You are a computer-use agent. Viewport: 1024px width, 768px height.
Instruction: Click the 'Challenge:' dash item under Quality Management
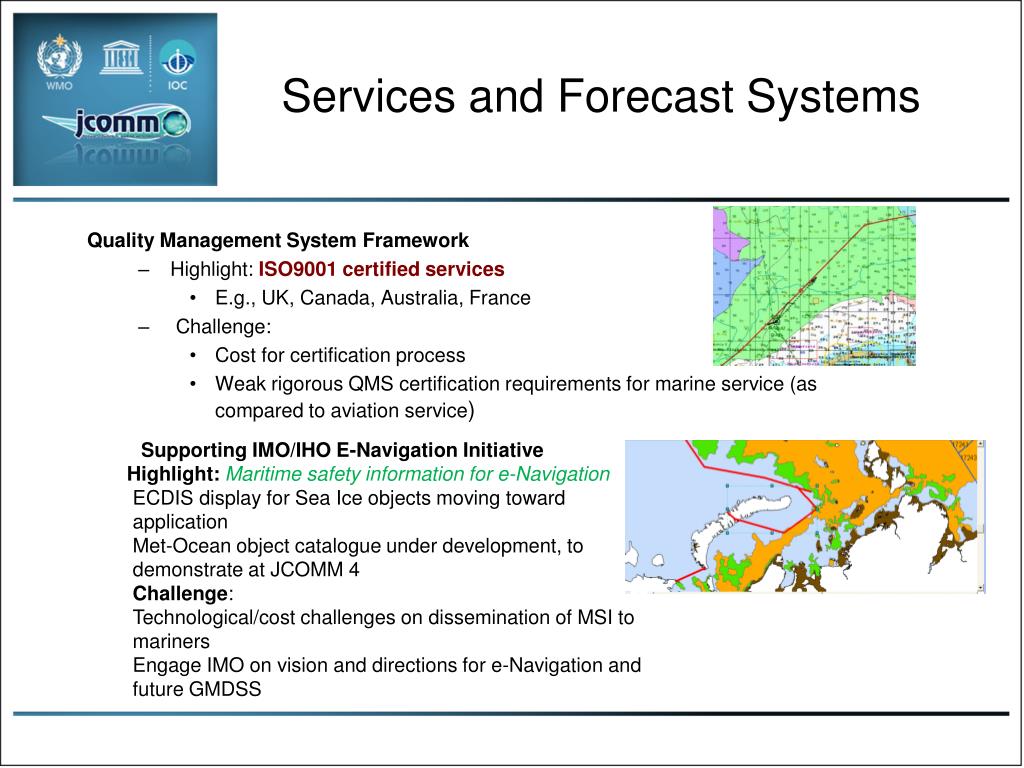[x=223, y=327]
